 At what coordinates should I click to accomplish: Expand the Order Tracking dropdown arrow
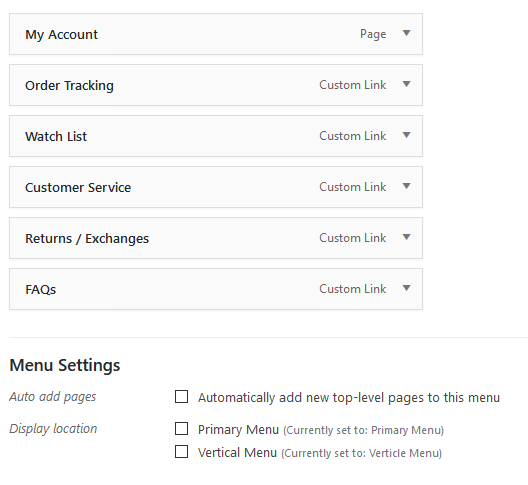coord(406,84)
